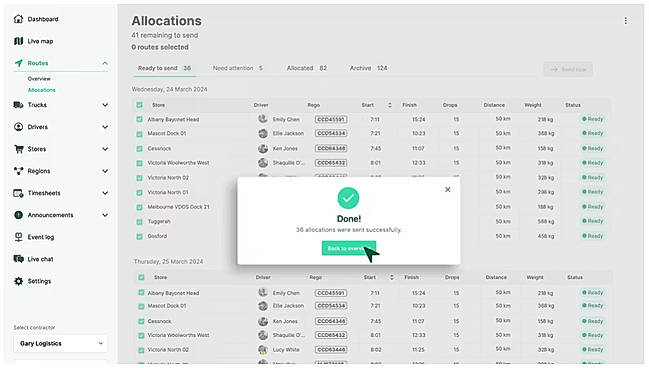Screen dimensions: 649x368
Task: Click the green success checkmark icon
Action: [348, 198]
